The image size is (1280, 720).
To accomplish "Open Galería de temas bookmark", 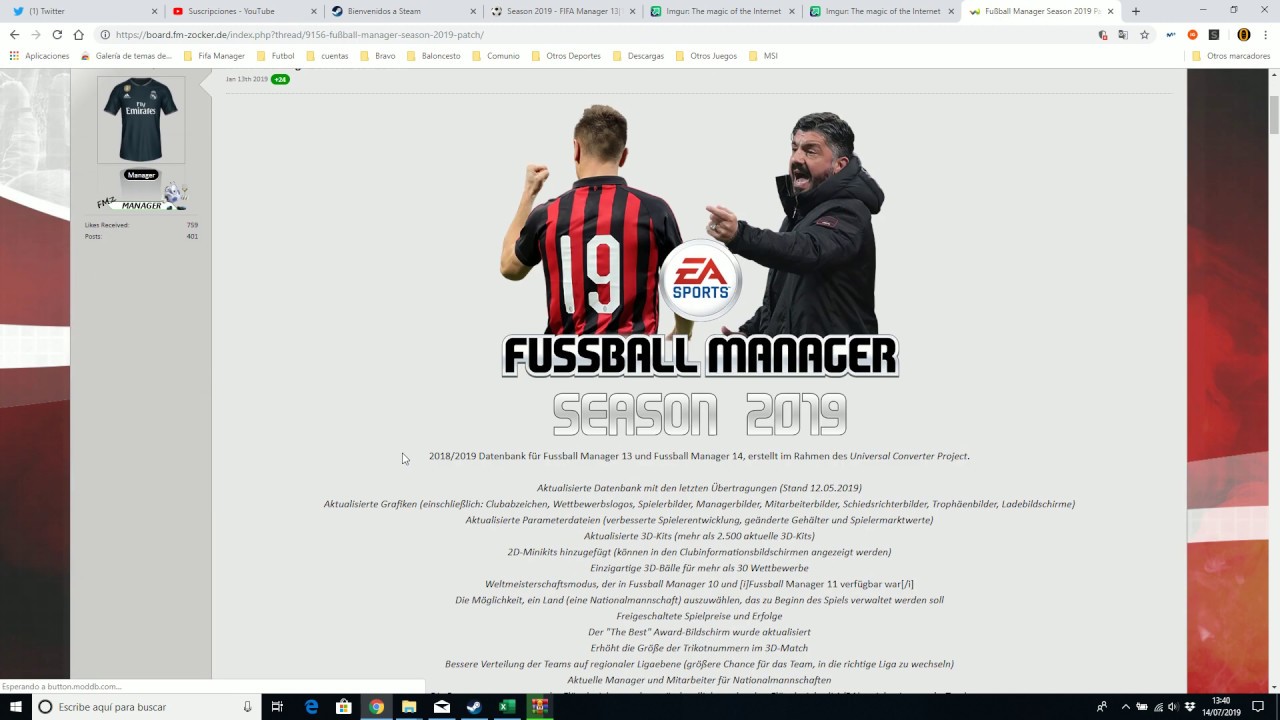I will (x=126, y=56).
